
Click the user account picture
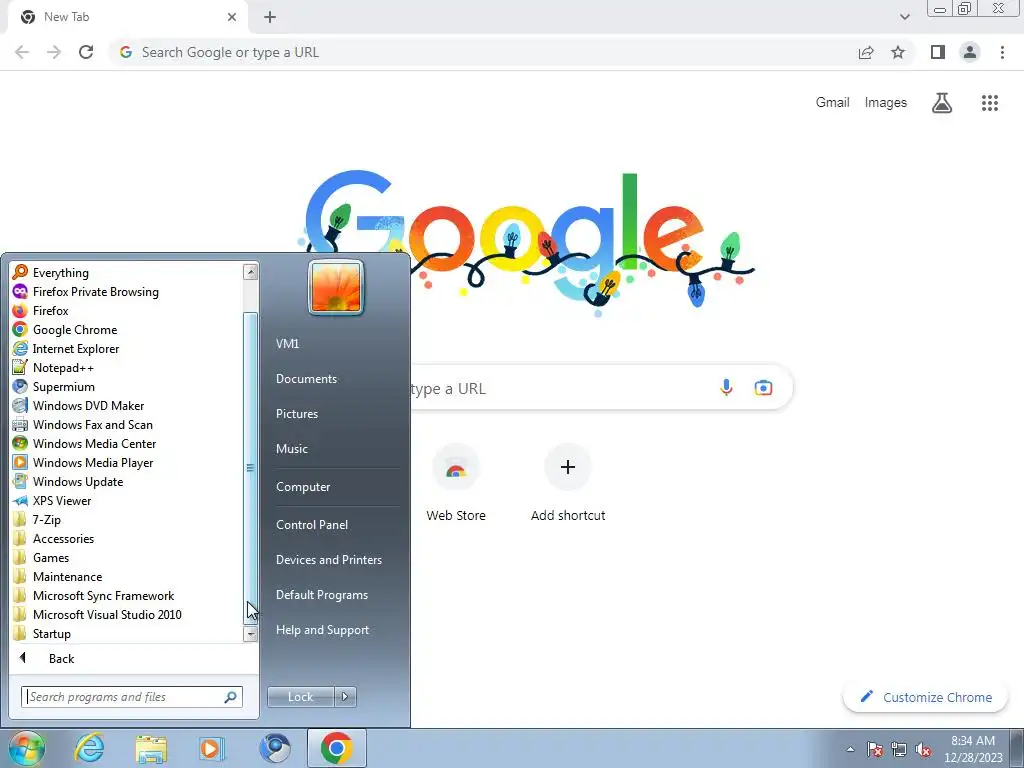pyautogui.click(x=336, y=287)
